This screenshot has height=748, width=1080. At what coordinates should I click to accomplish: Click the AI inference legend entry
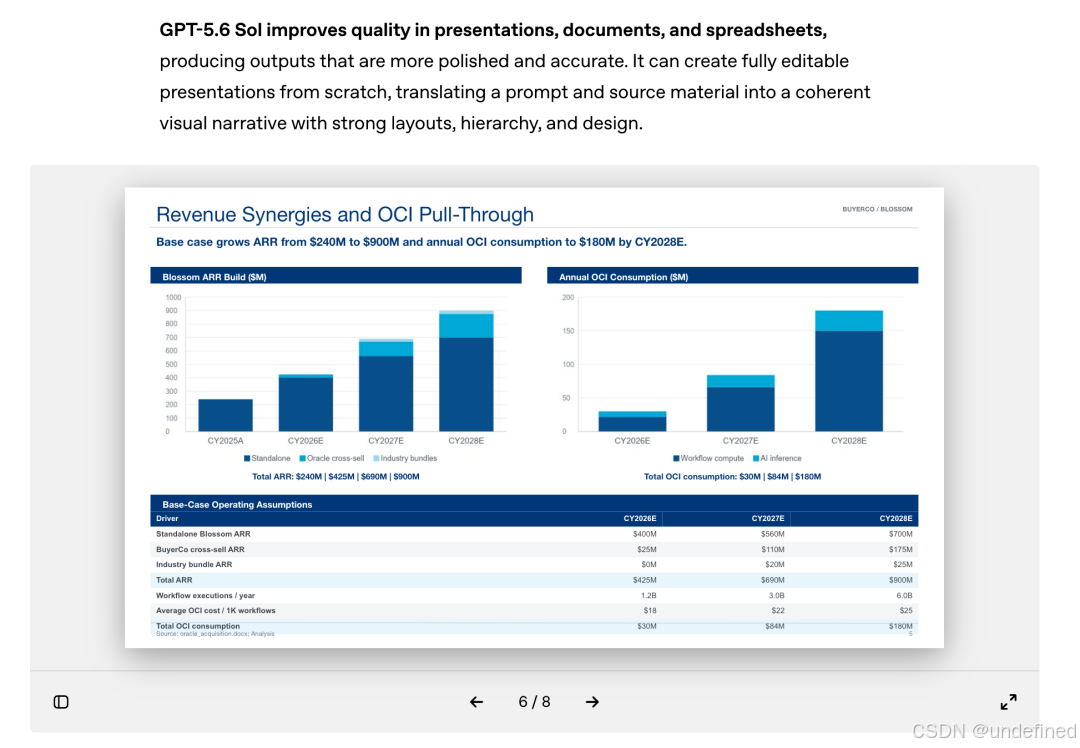777,458
